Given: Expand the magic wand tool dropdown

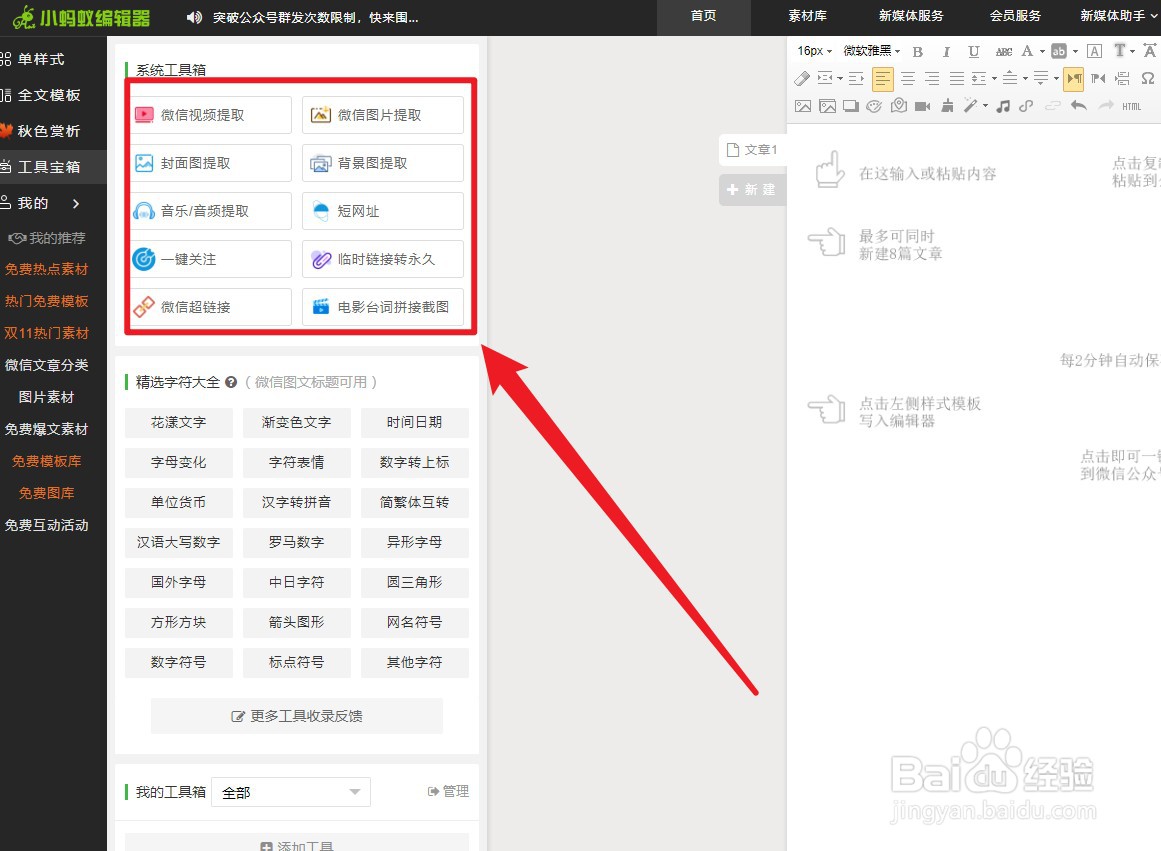Looking at the screenshot, I should click(986, 106).
